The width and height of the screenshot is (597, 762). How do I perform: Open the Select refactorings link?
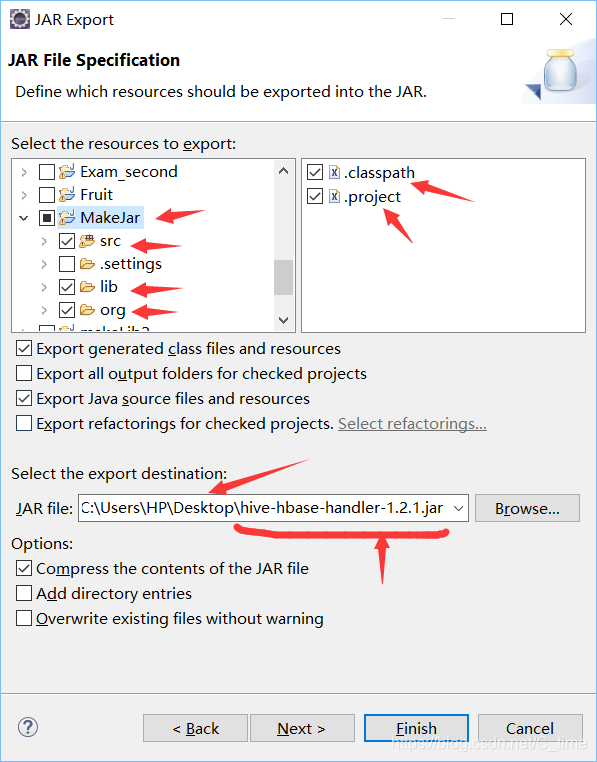tap(412, 424)
